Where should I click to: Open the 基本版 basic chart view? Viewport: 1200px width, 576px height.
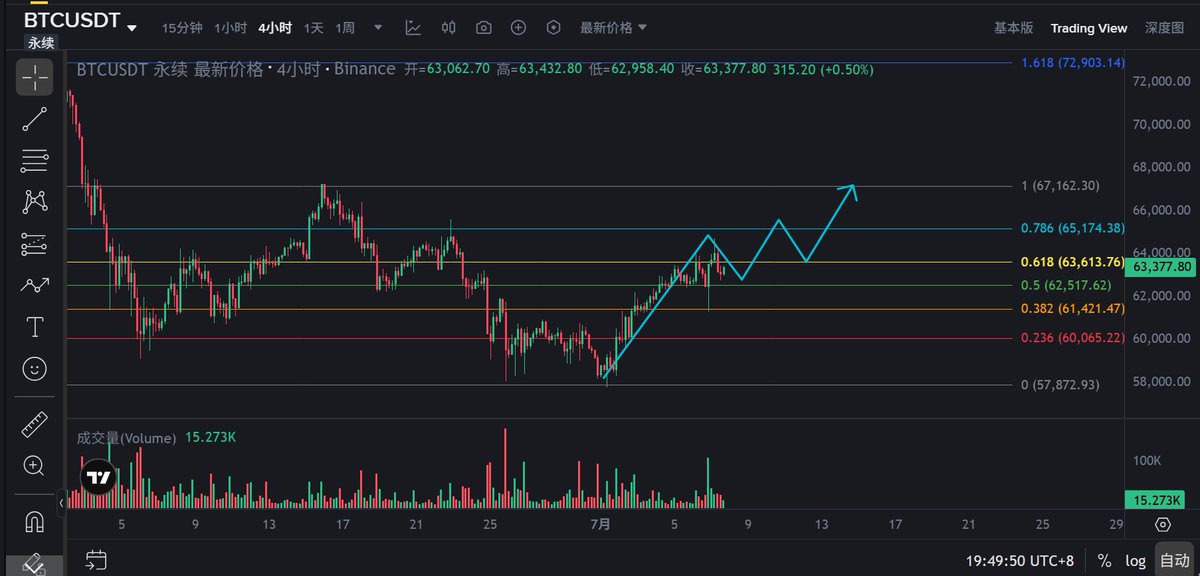1014,28
